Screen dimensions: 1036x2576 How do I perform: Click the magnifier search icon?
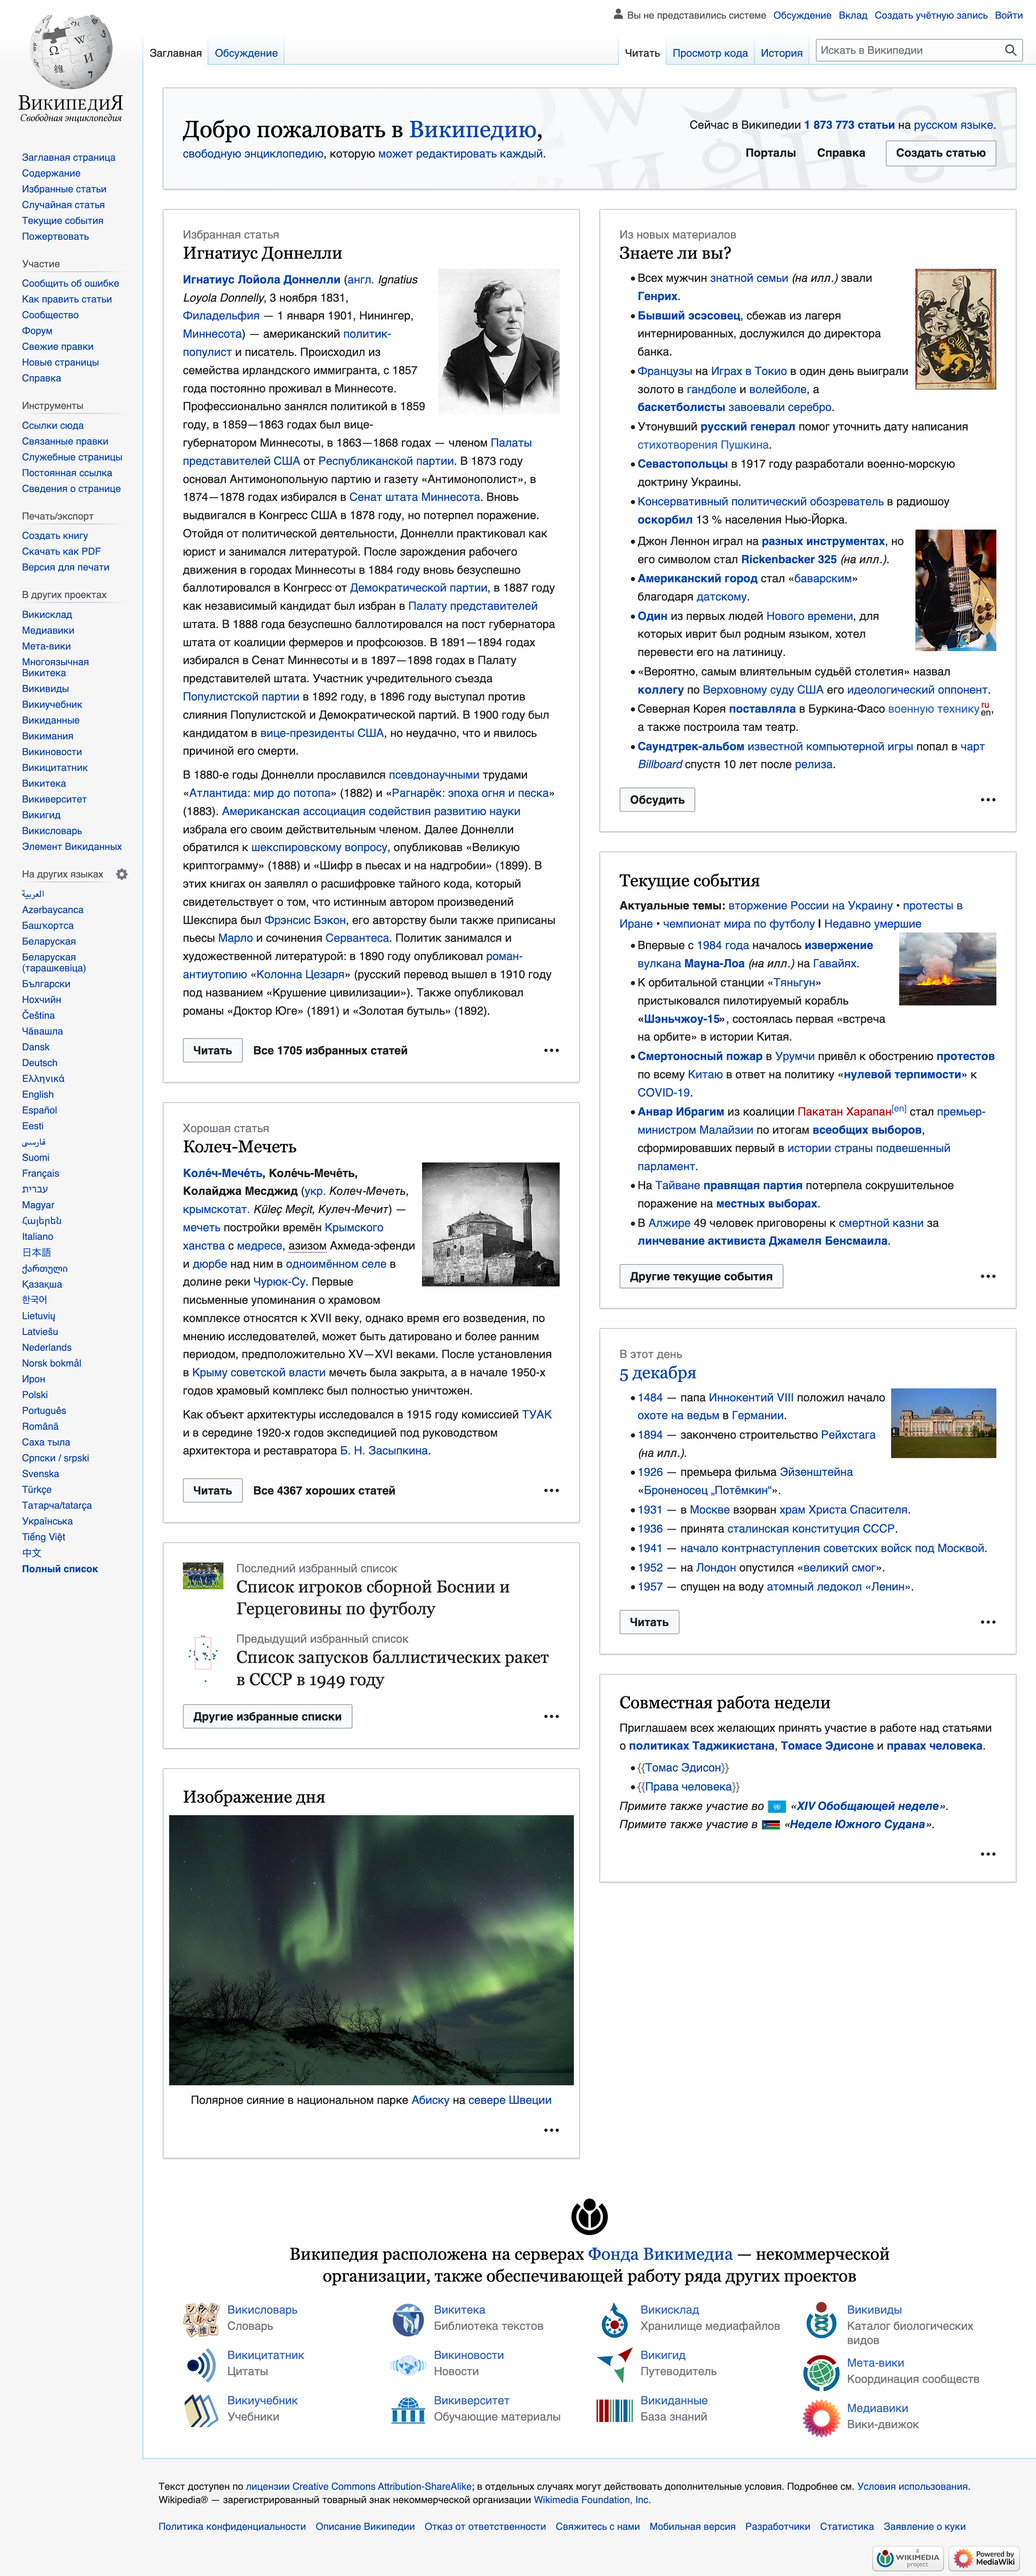1010,50
